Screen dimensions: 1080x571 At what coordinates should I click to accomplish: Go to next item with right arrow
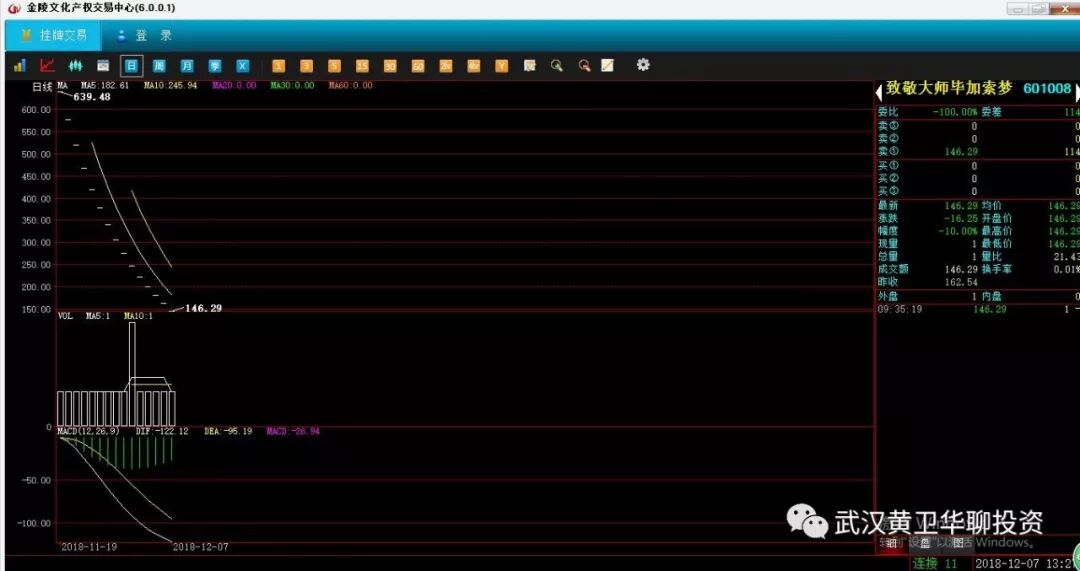1077,92
